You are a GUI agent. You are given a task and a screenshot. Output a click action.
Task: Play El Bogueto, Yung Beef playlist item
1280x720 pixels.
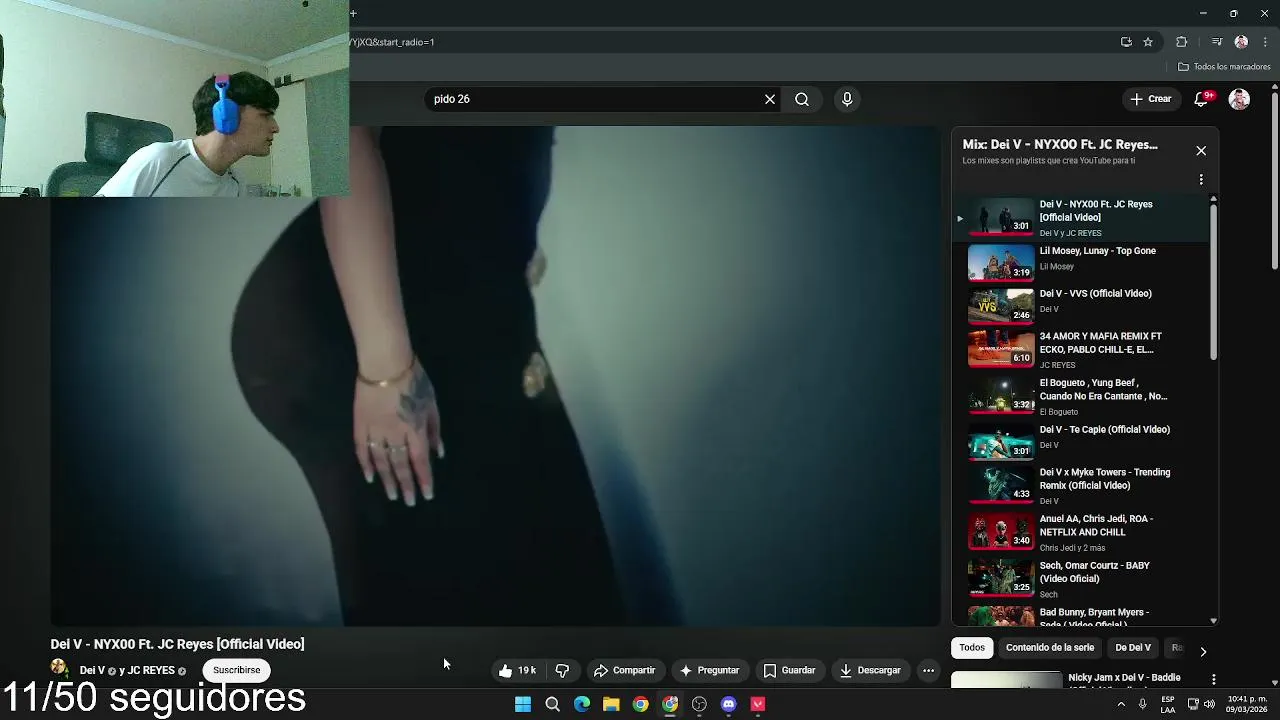pos(1080,397)
